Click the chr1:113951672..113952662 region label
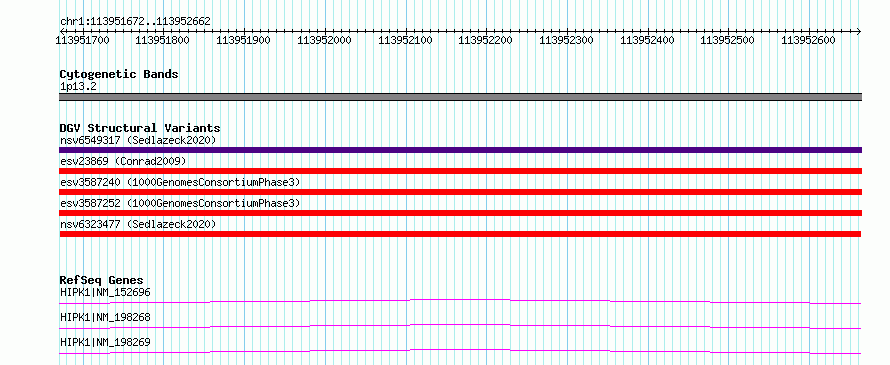The width and height of the screenshot is (890, 365). point(135,21)
